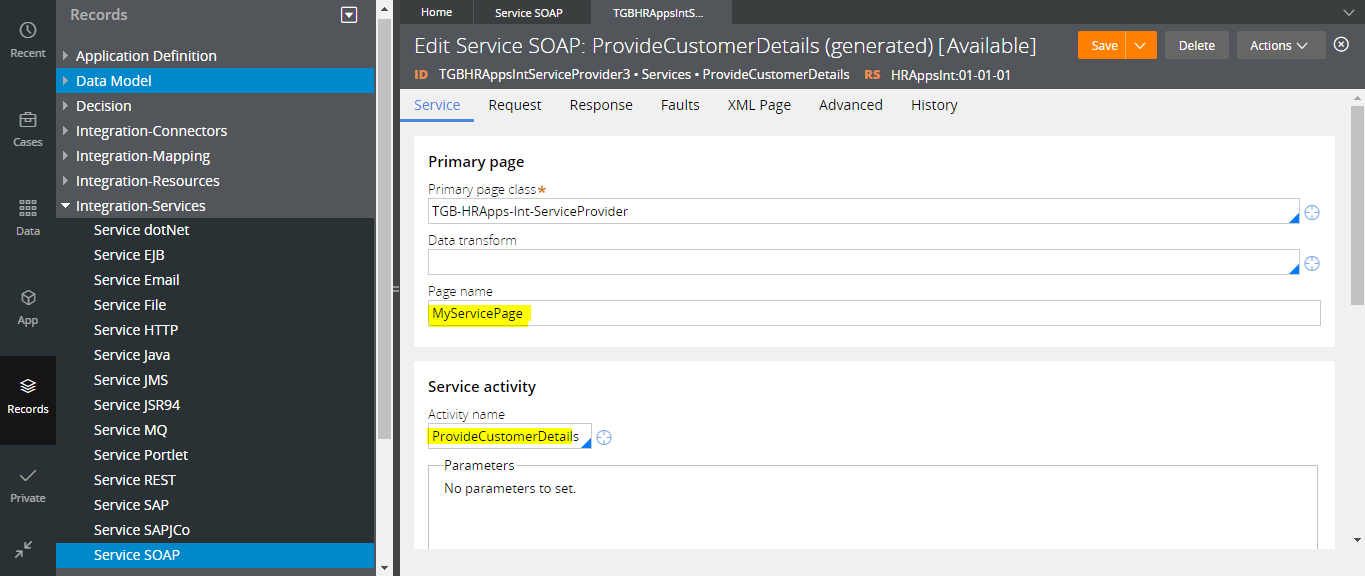Click the Records panel collapse icon
This screenshot has height=576, width=1365.
(x=348, y=15)
